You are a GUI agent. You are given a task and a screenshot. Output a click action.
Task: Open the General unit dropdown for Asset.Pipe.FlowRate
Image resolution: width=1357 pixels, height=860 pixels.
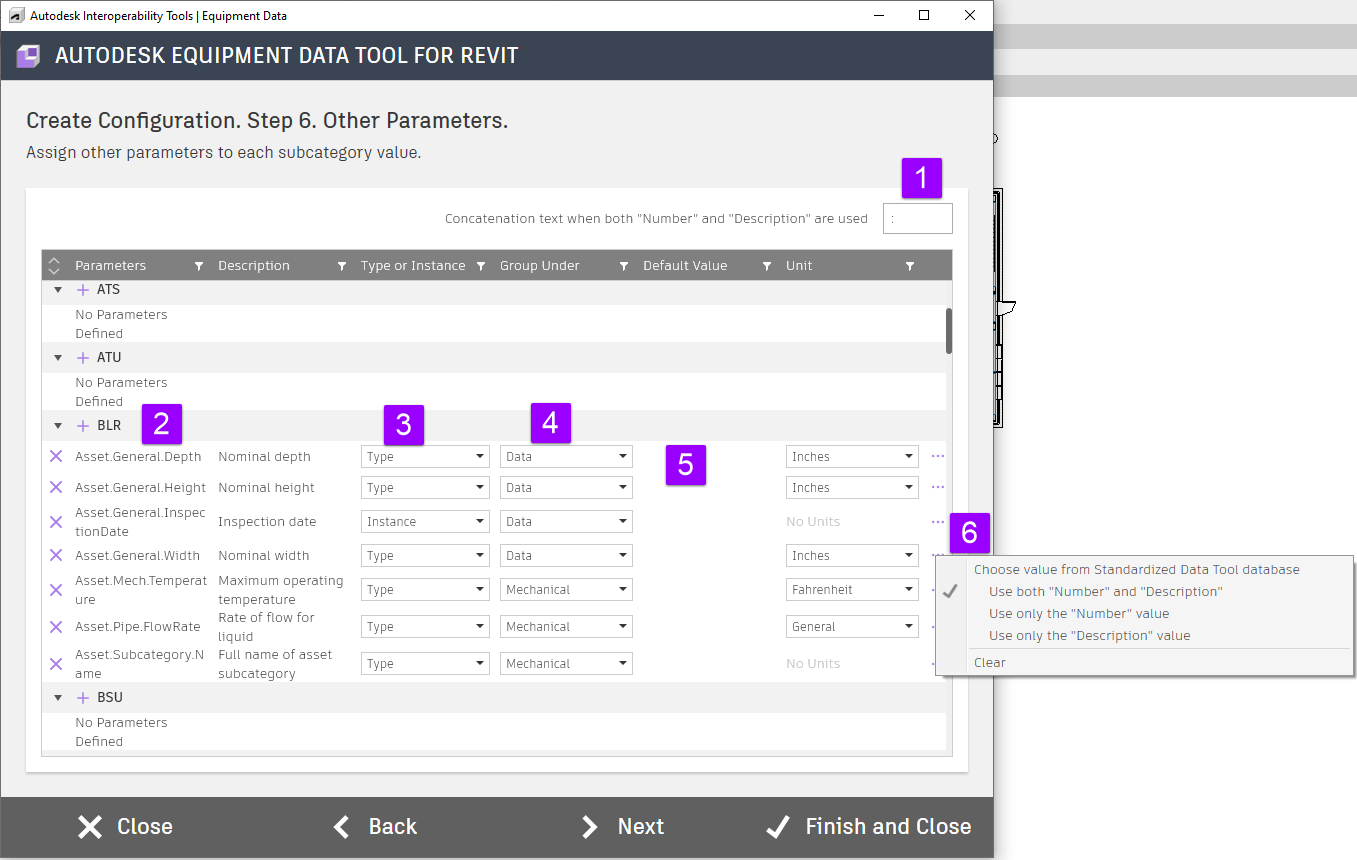(852, 627)
